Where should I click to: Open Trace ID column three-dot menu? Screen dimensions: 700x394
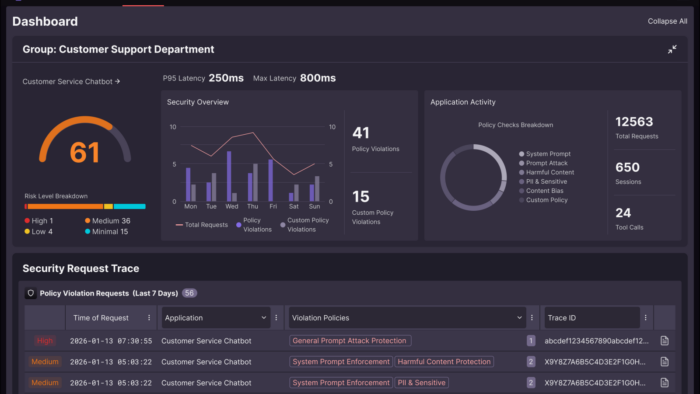click(646, 318)
